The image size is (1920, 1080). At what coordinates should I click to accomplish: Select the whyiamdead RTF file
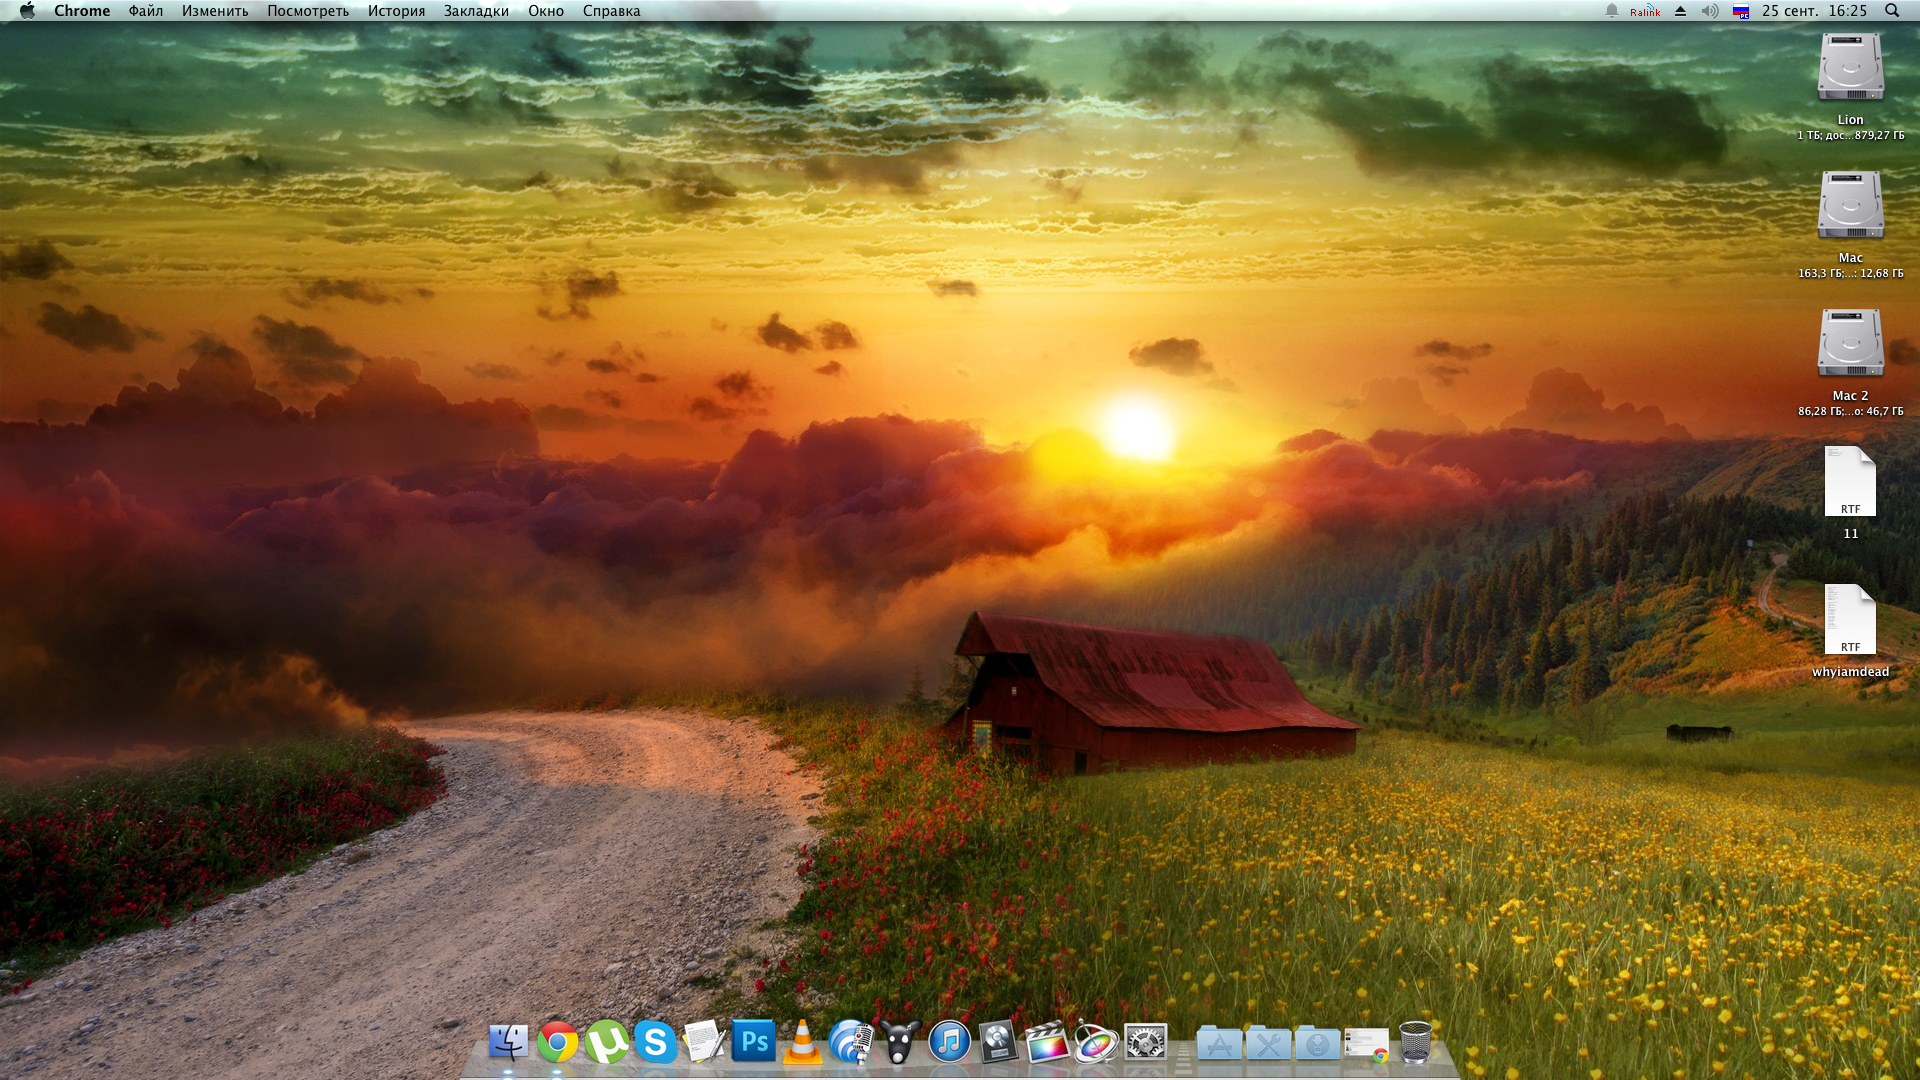click(1850, 622)
